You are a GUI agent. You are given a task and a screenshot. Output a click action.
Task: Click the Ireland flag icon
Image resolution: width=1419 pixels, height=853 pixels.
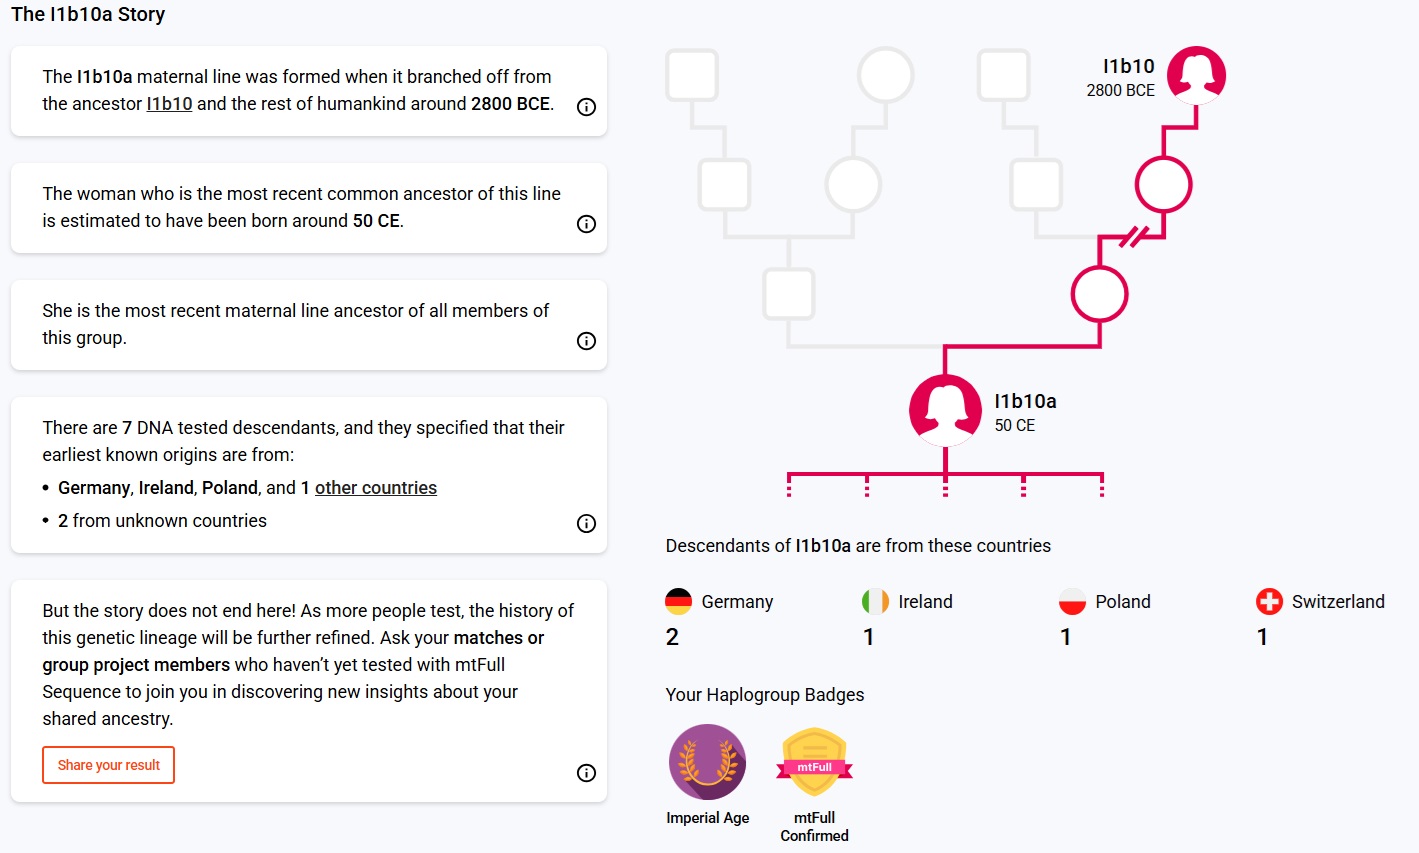(875, 601)
